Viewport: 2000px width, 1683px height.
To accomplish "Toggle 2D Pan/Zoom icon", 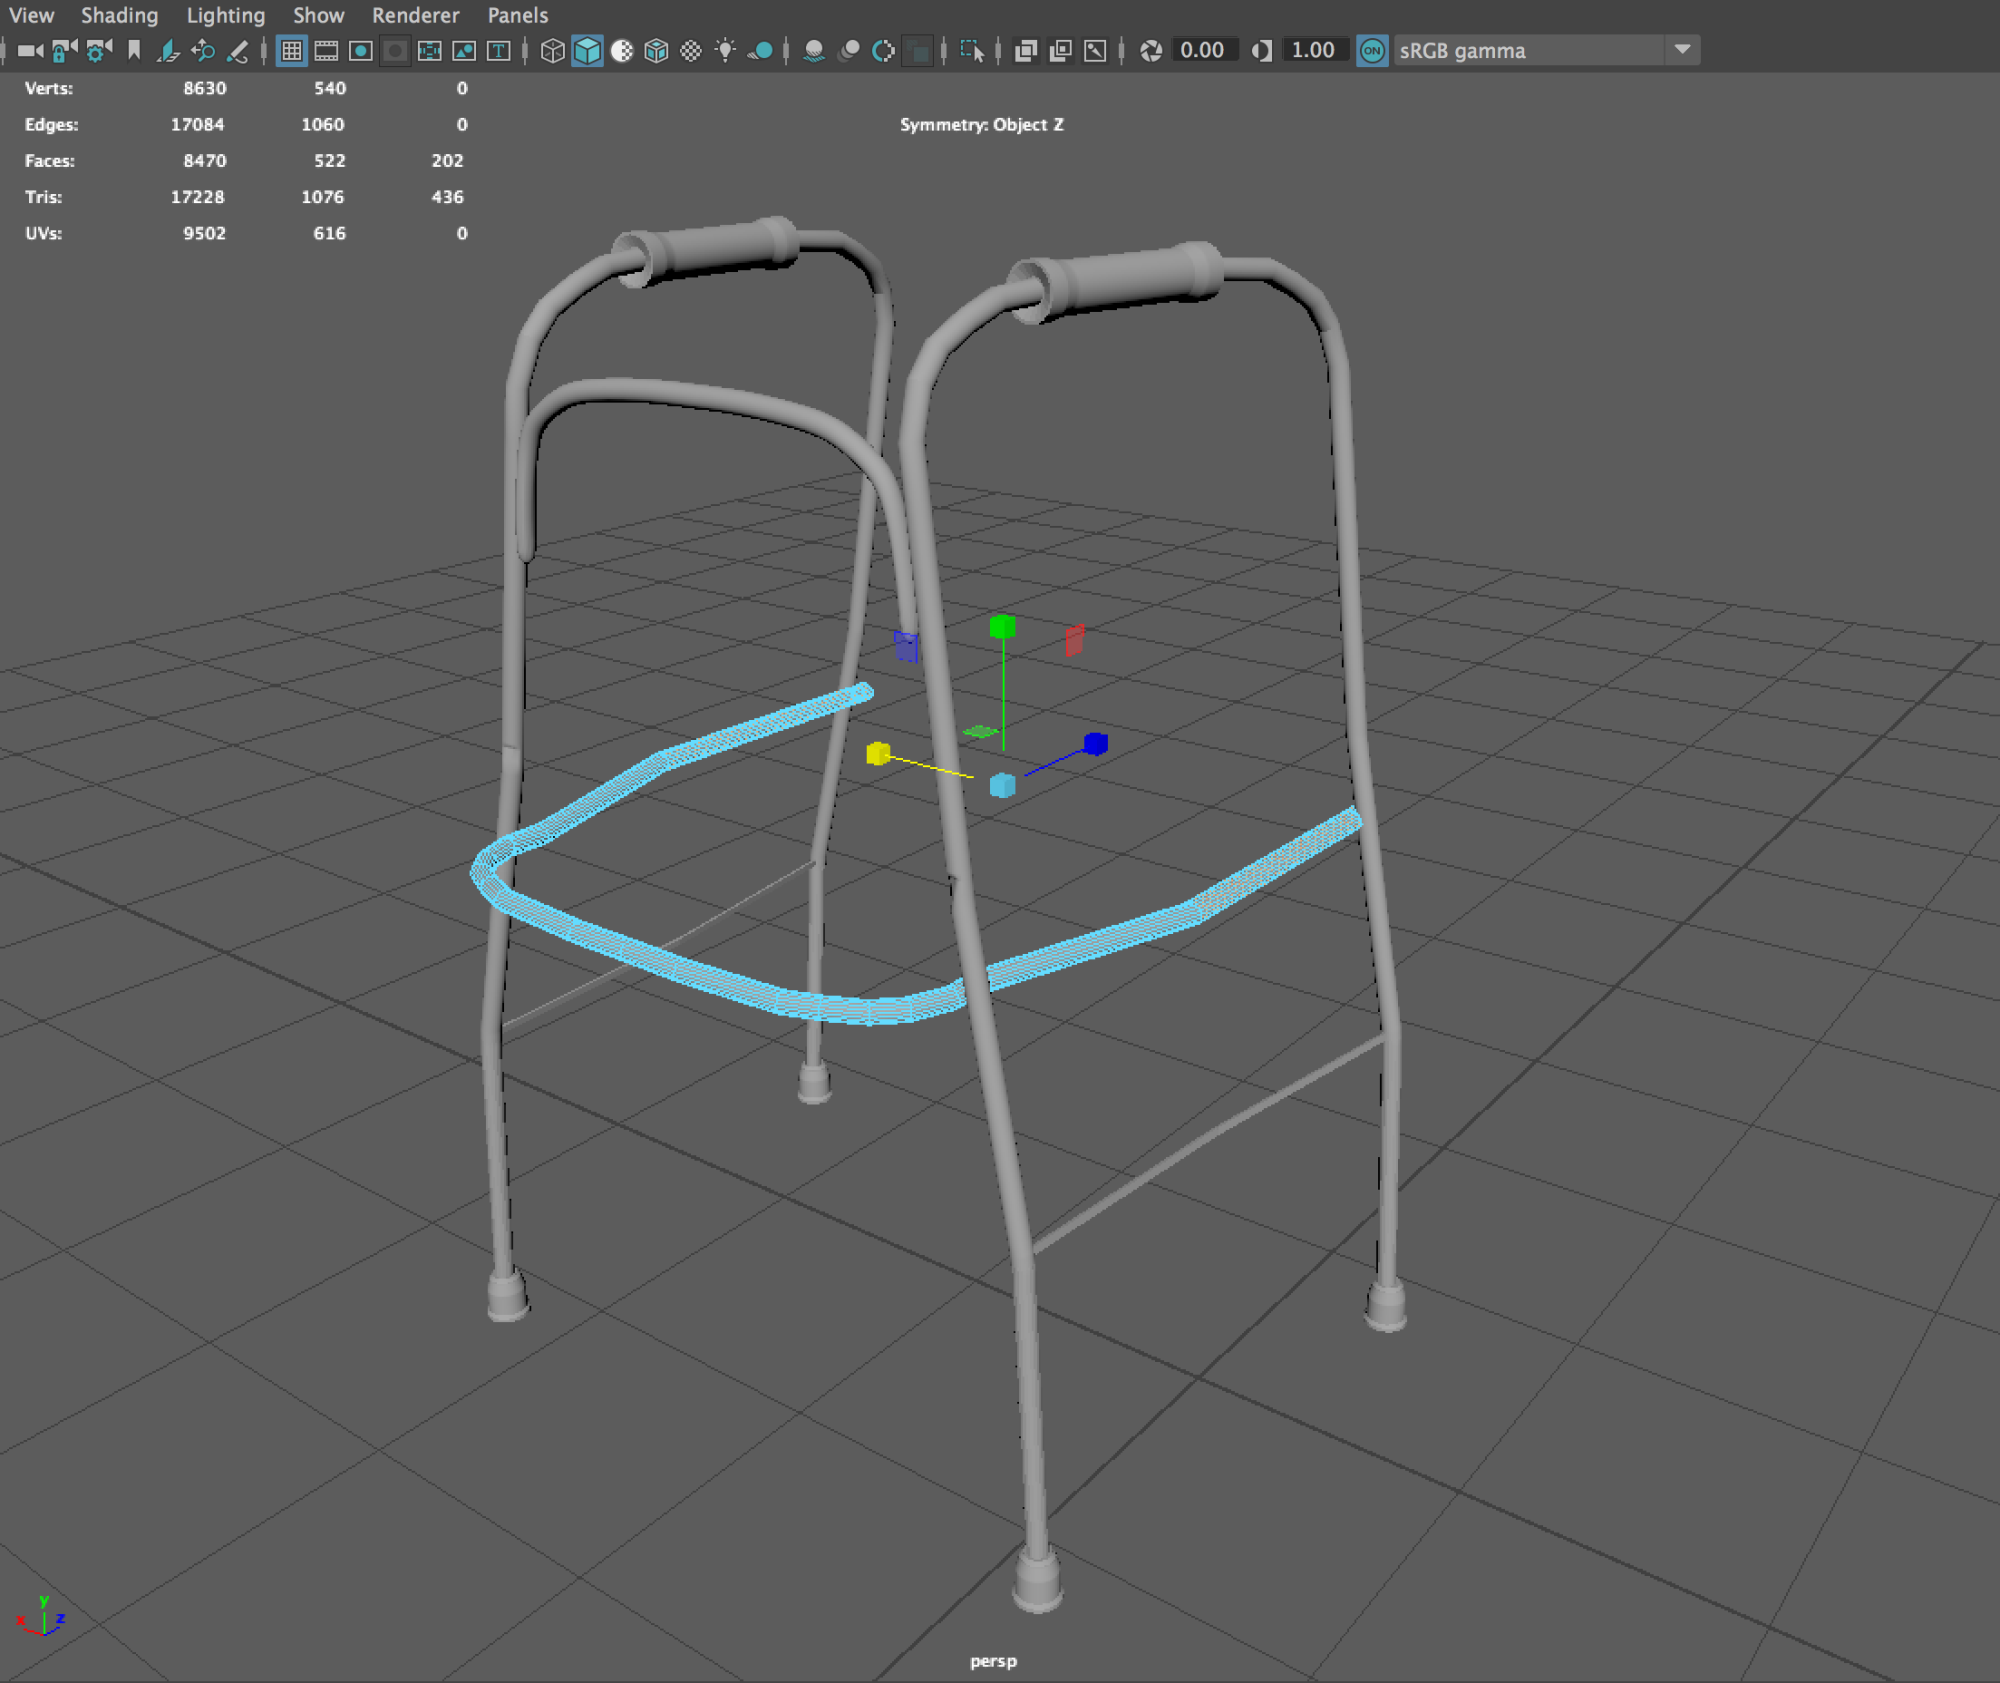I will point(203,50).
